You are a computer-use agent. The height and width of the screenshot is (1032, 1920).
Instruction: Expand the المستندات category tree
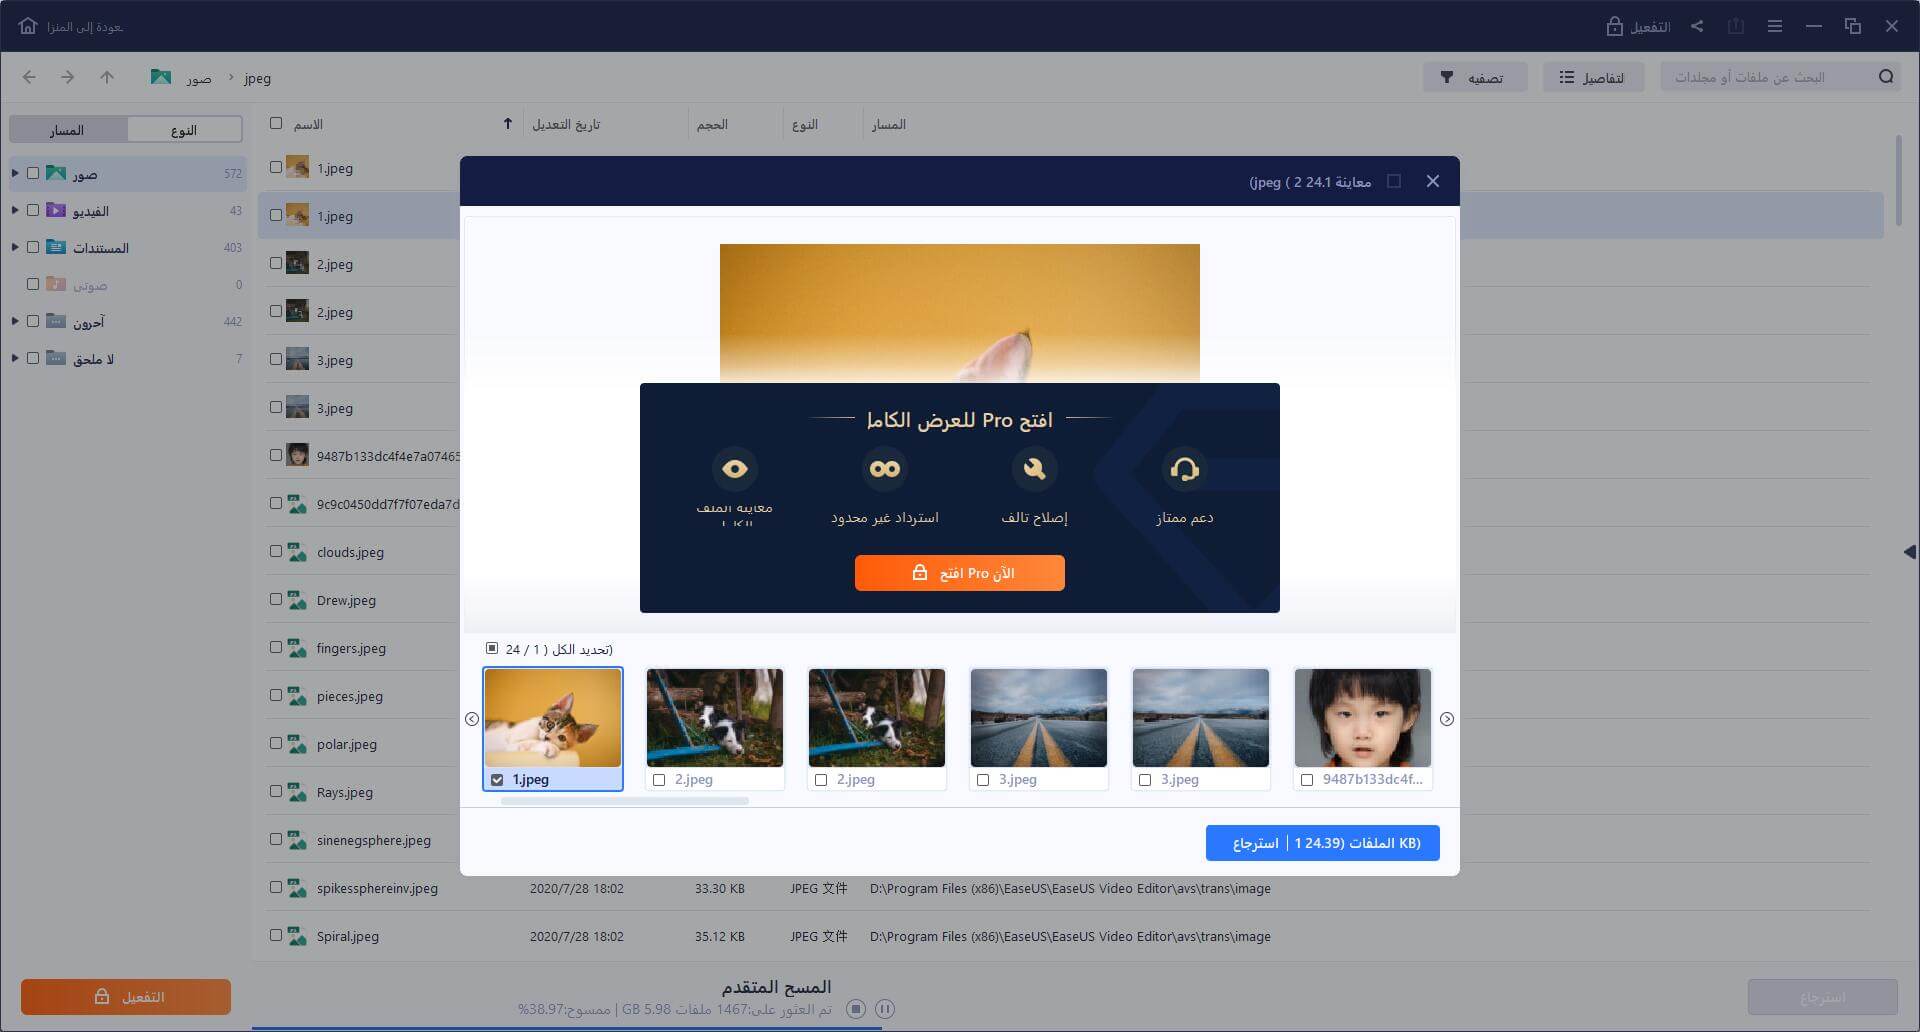pos(15,248)
